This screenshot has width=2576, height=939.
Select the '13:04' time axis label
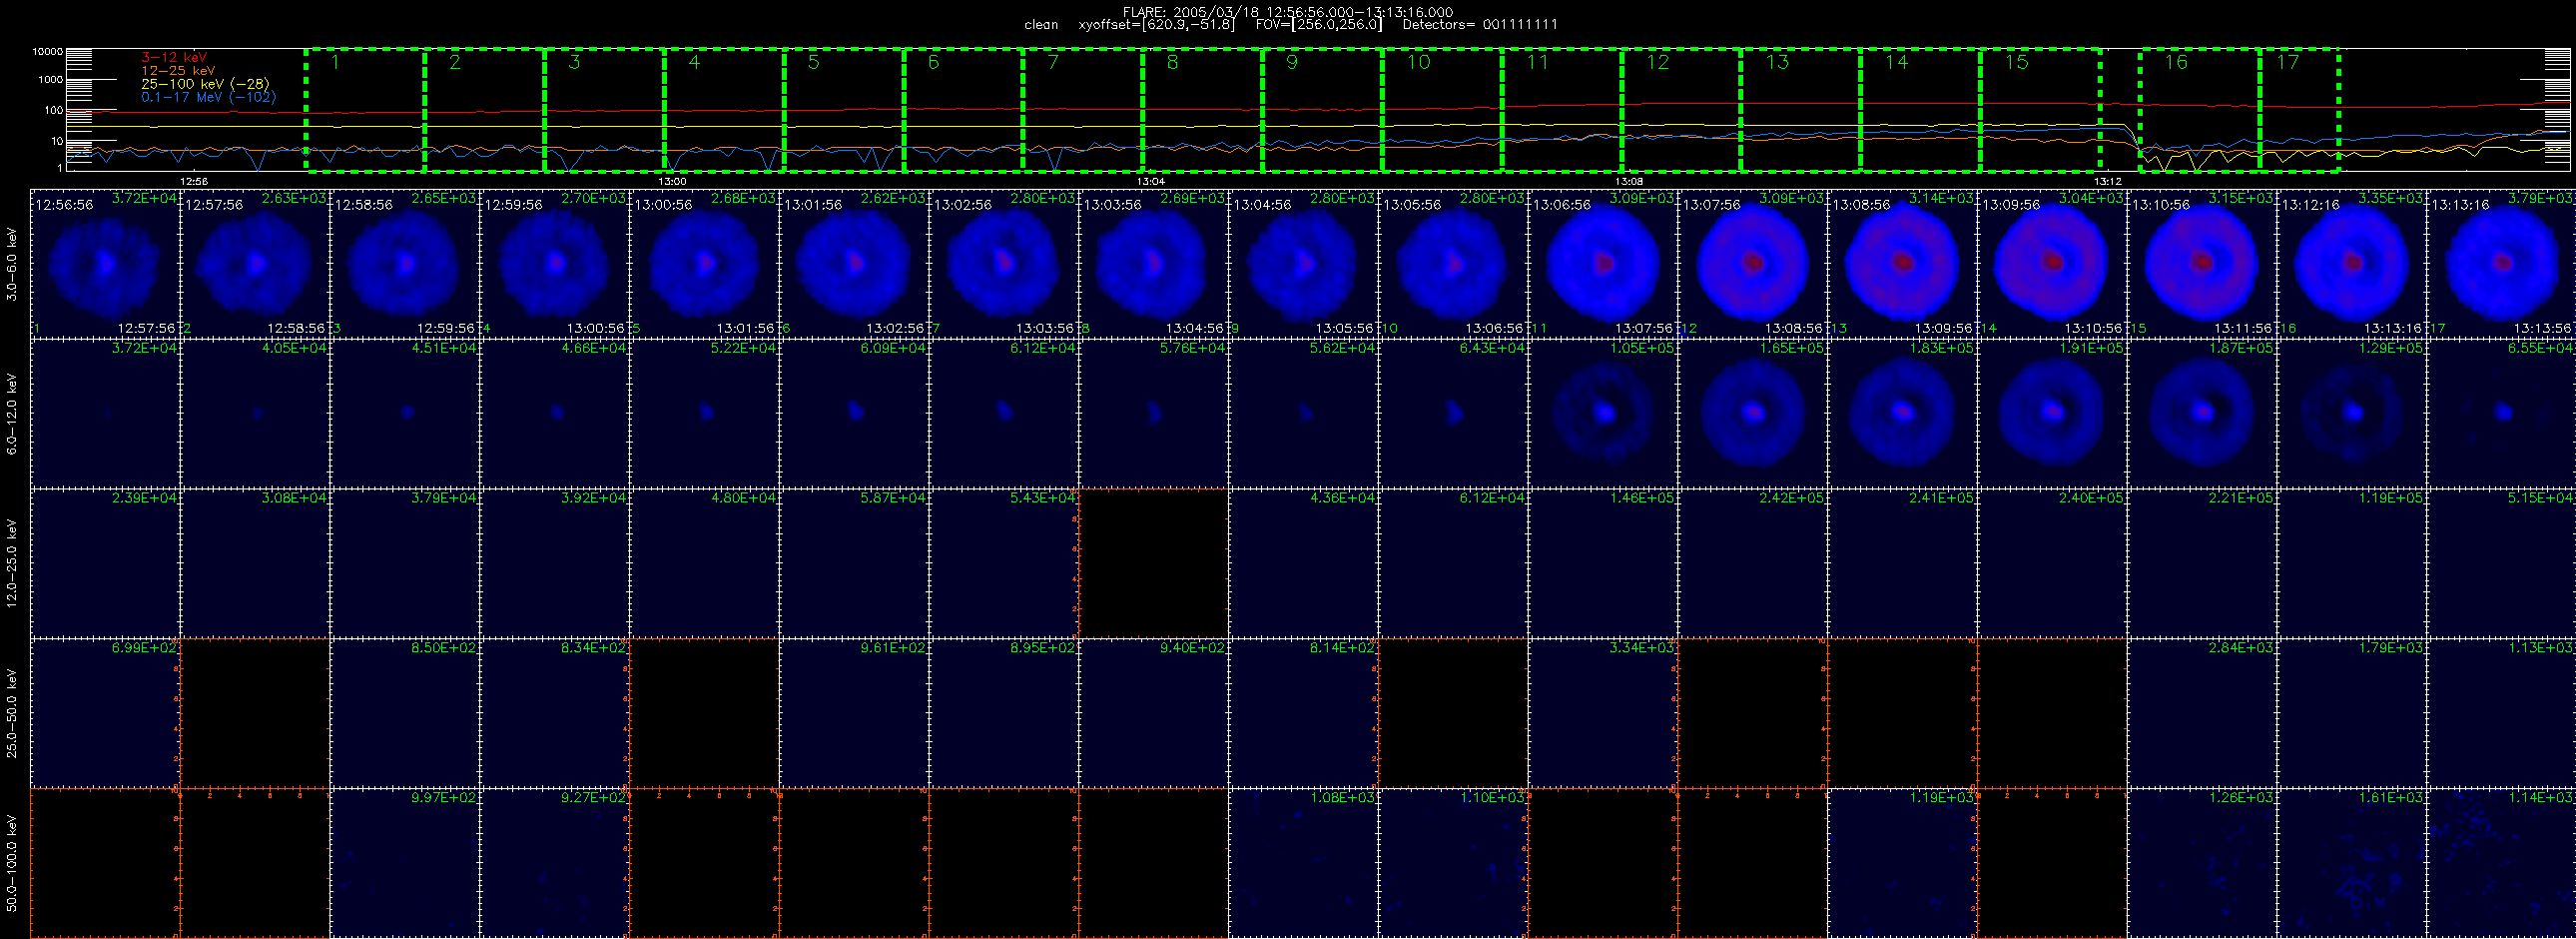click(1151, 182)
